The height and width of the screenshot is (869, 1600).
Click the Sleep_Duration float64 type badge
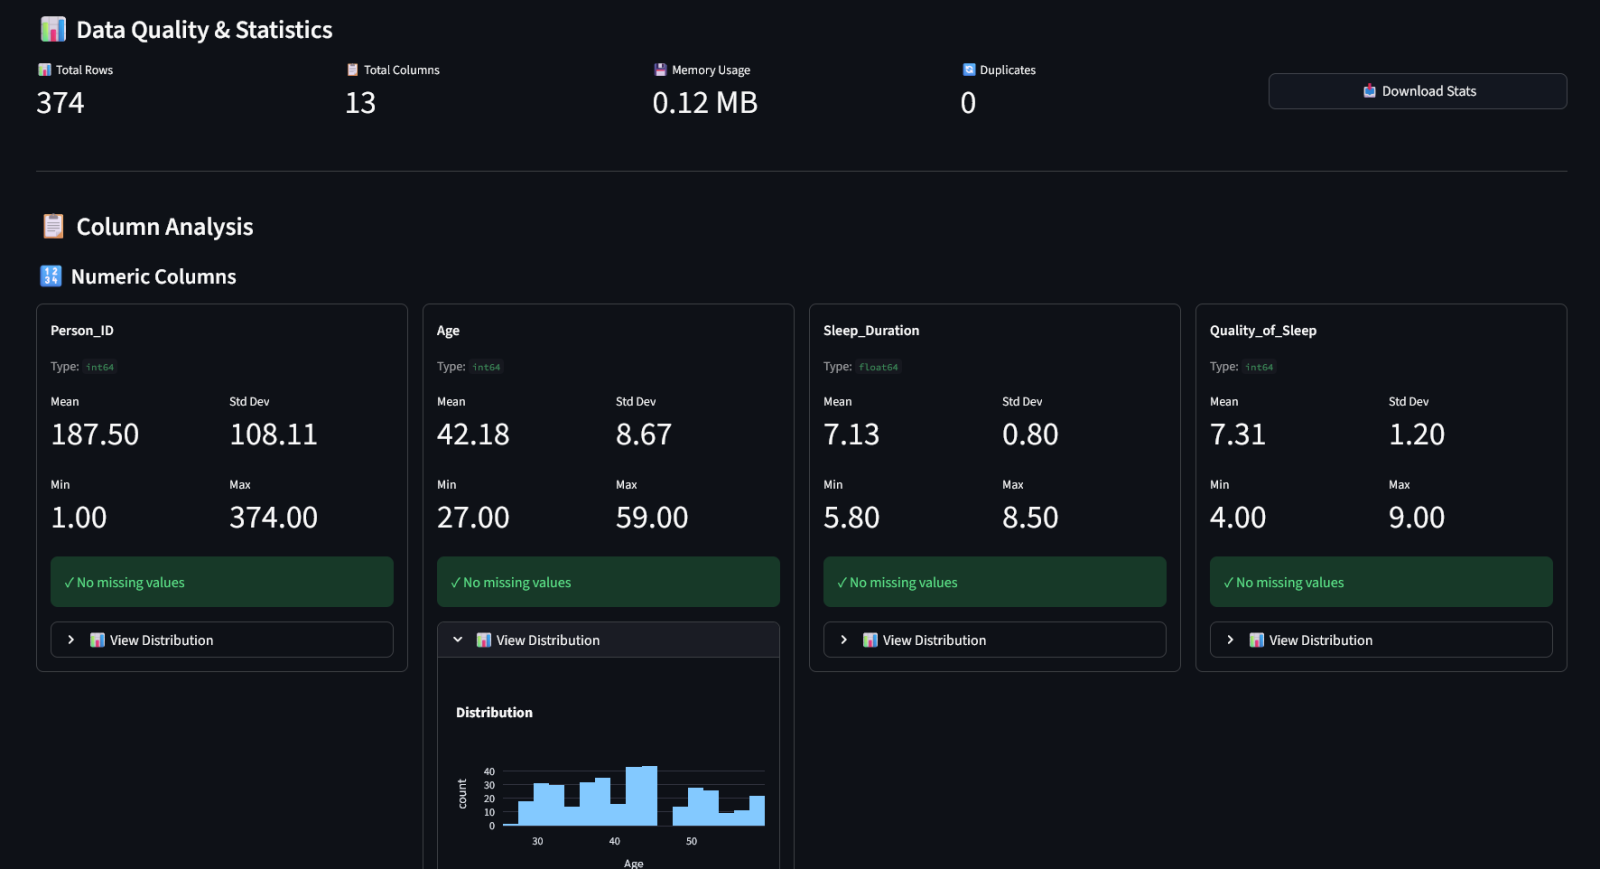(x=878, y=367)
